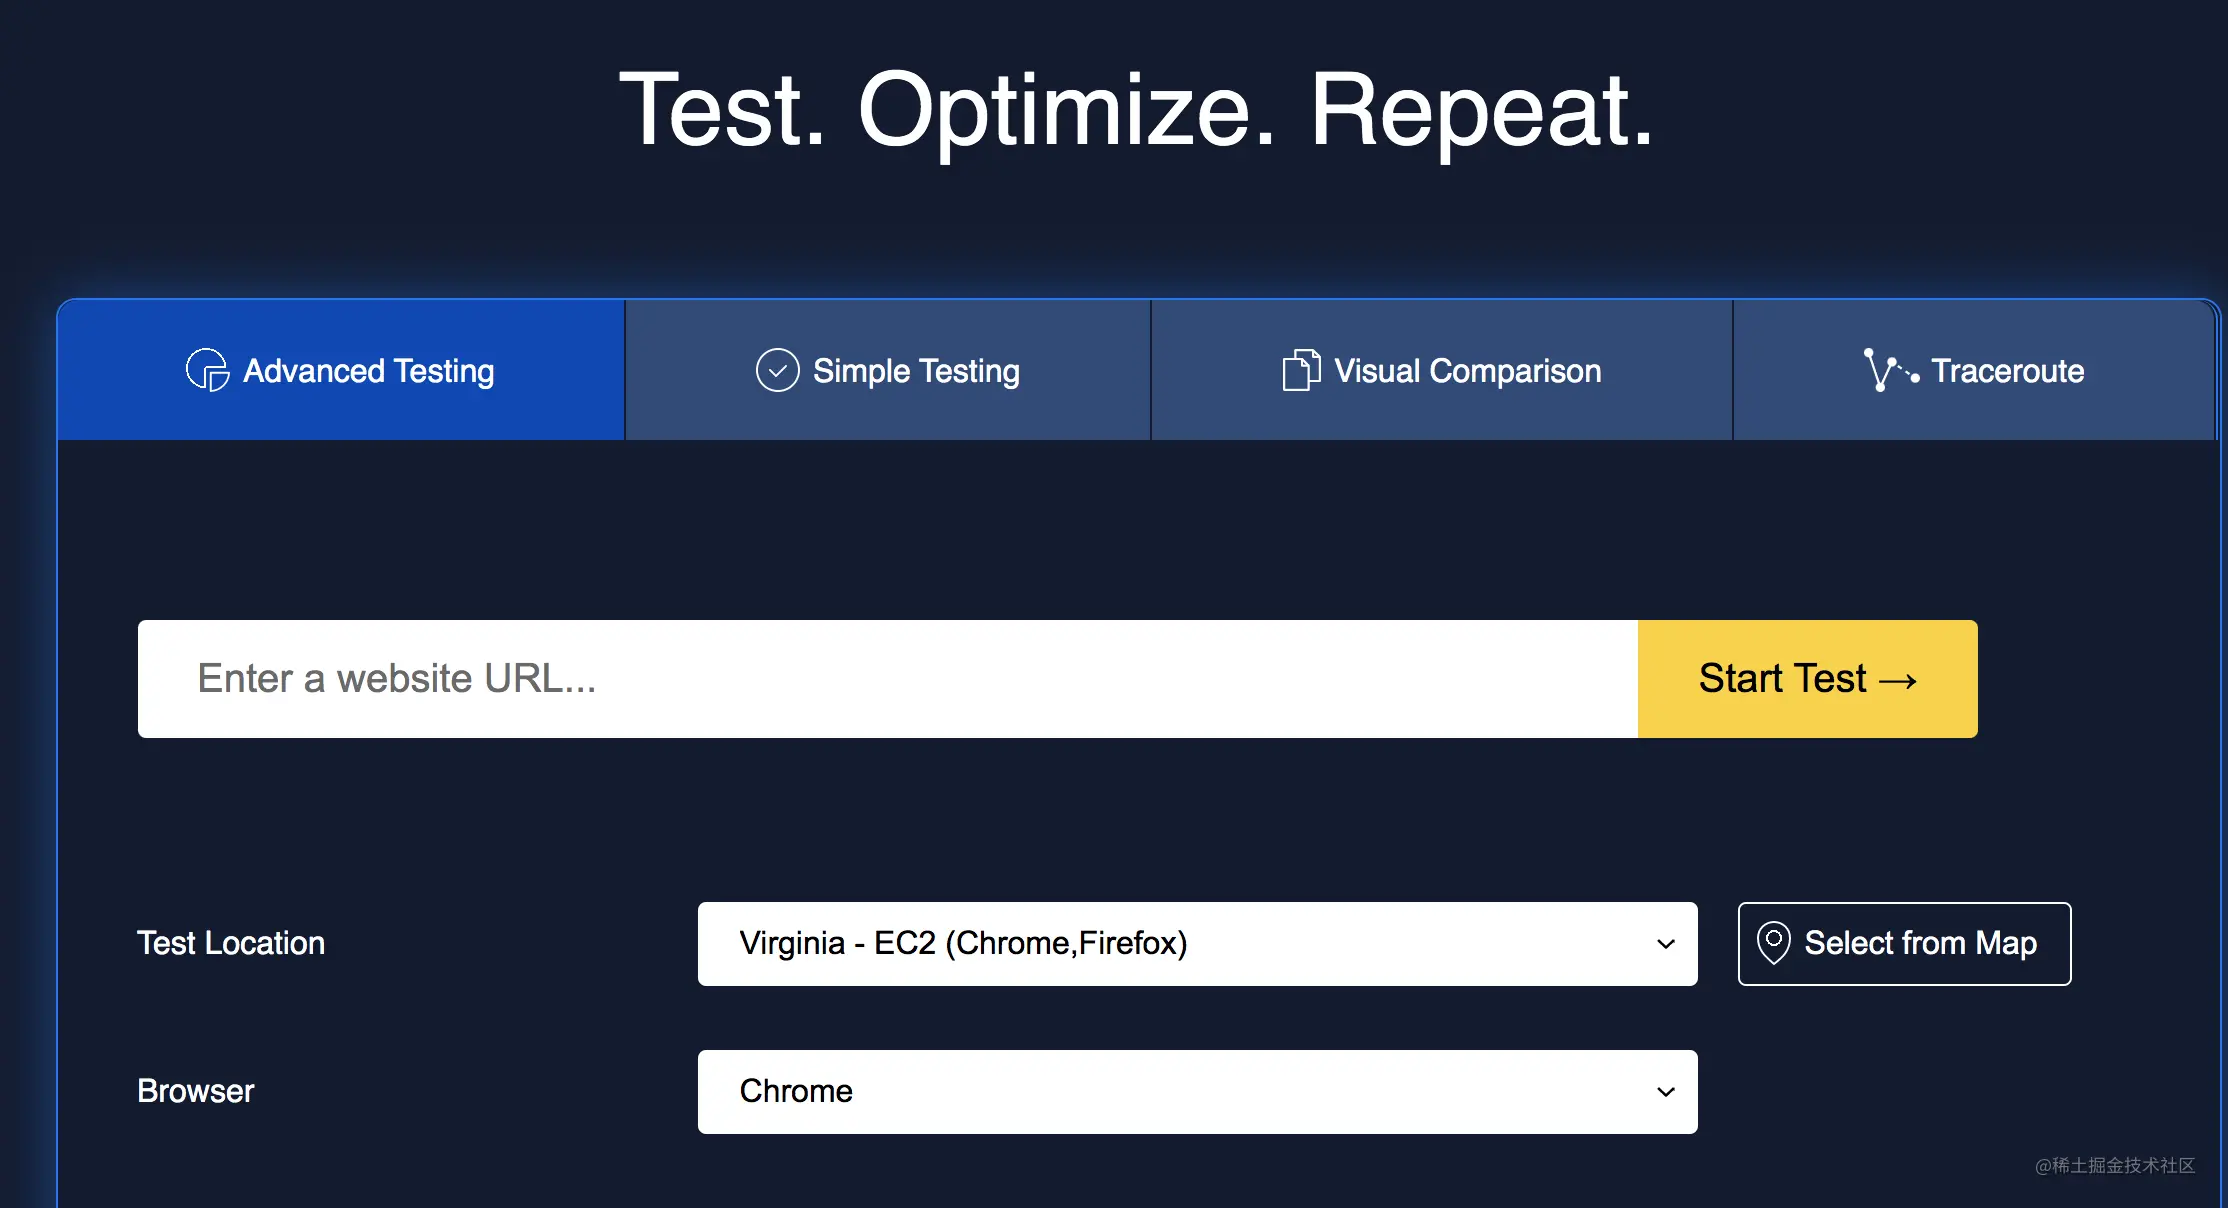
Task: Switch to the Simple Testing tab
Action: coord(916,371)
